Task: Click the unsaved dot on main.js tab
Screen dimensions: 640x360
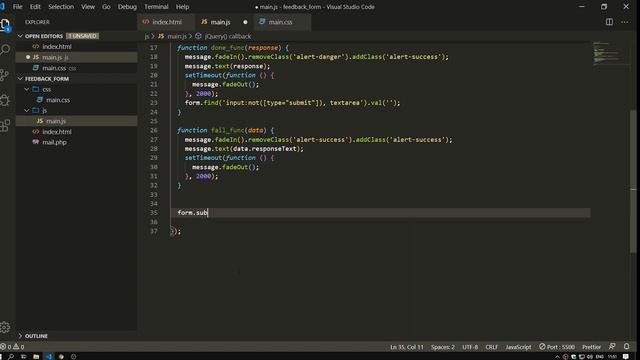Action: click(x=245, y=22)
